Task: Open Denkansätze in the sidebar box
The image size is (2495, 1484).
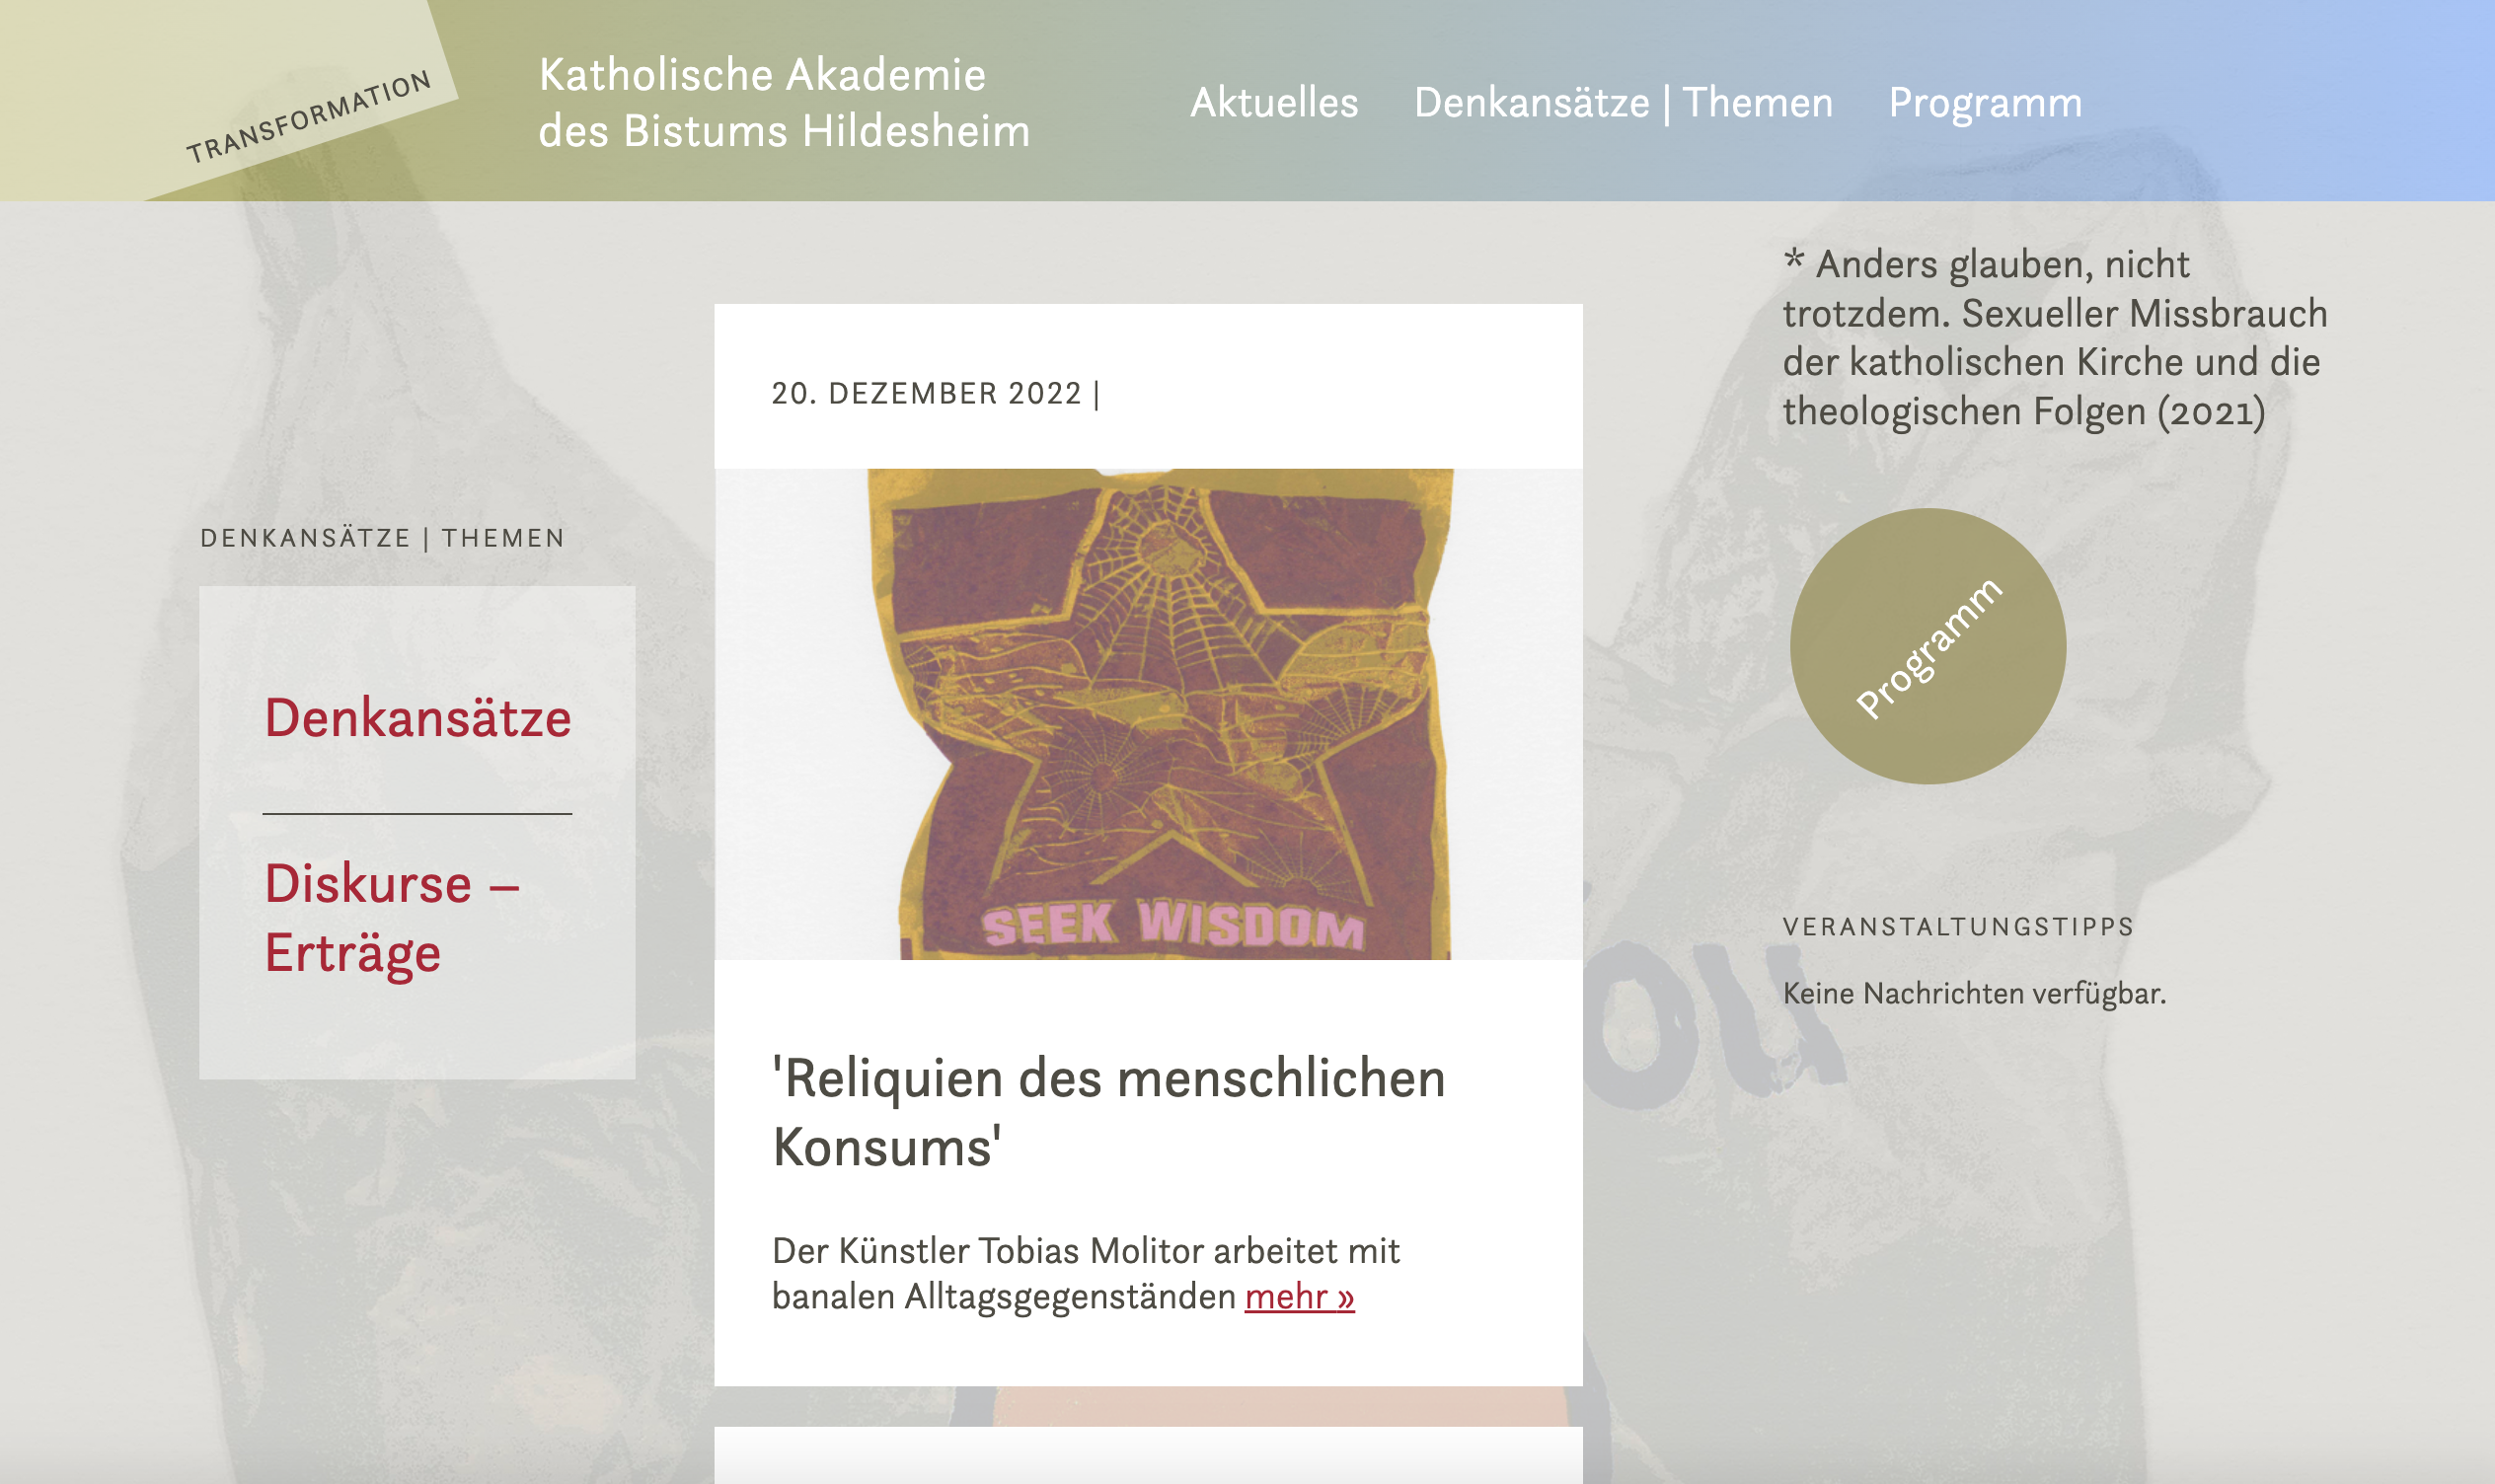Action: tap(417, 717)
